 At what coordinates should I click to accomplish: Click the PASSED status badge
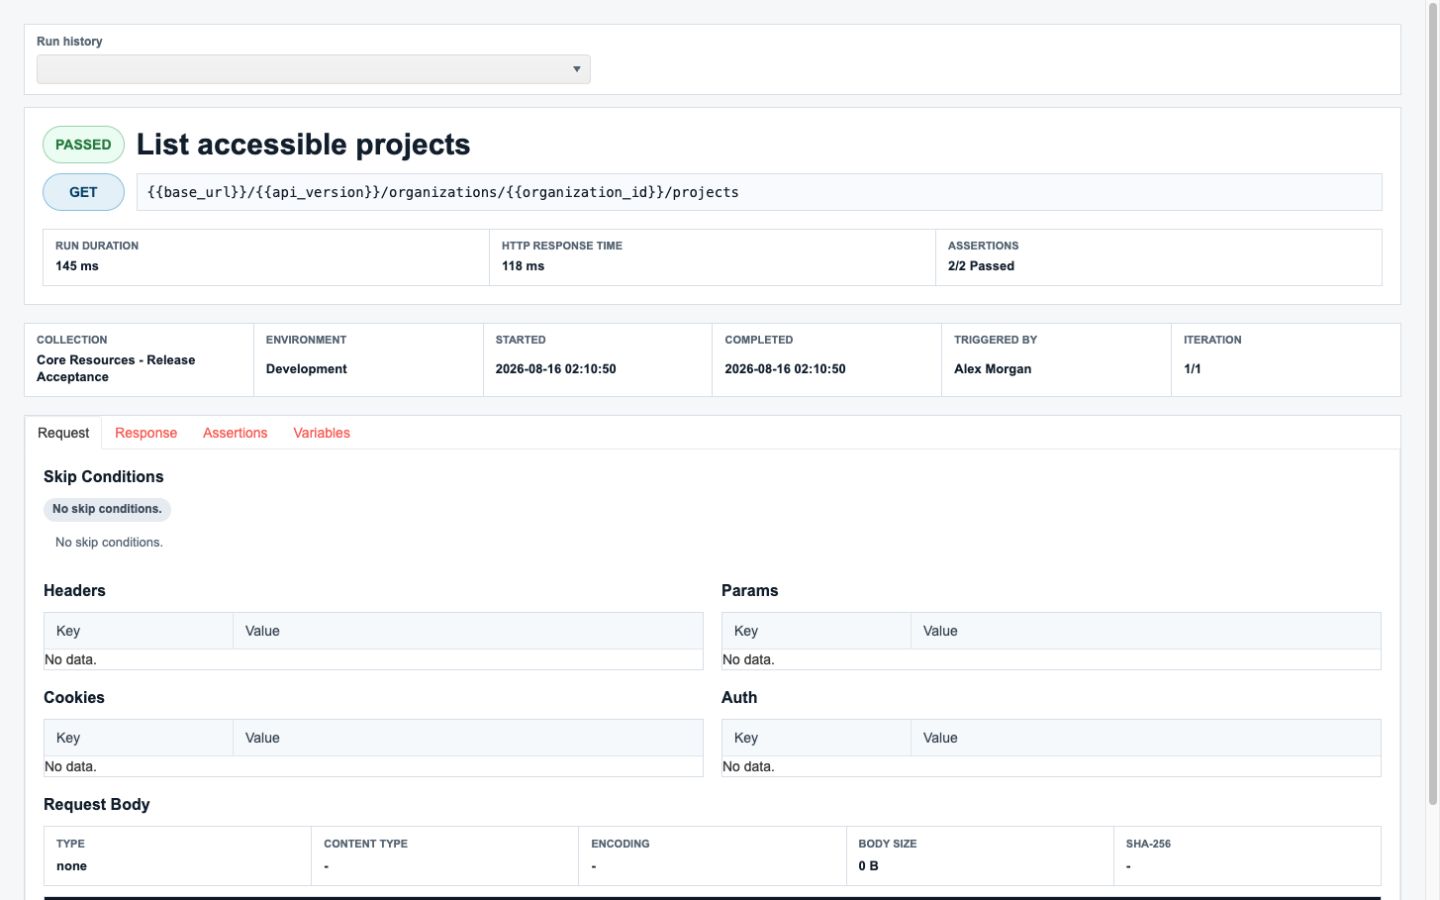coord(83,145)
